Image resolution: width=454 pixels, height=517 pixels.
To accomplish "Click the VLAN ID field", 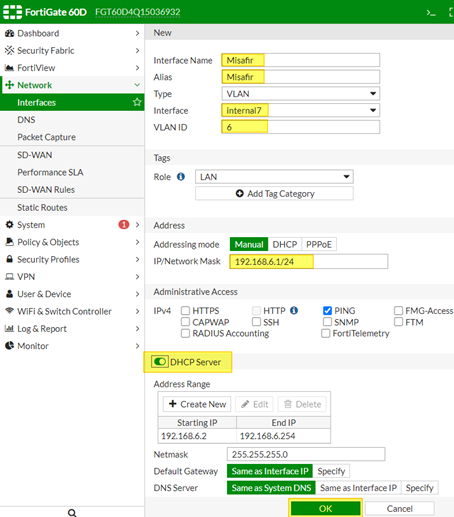I will [300, 127].
